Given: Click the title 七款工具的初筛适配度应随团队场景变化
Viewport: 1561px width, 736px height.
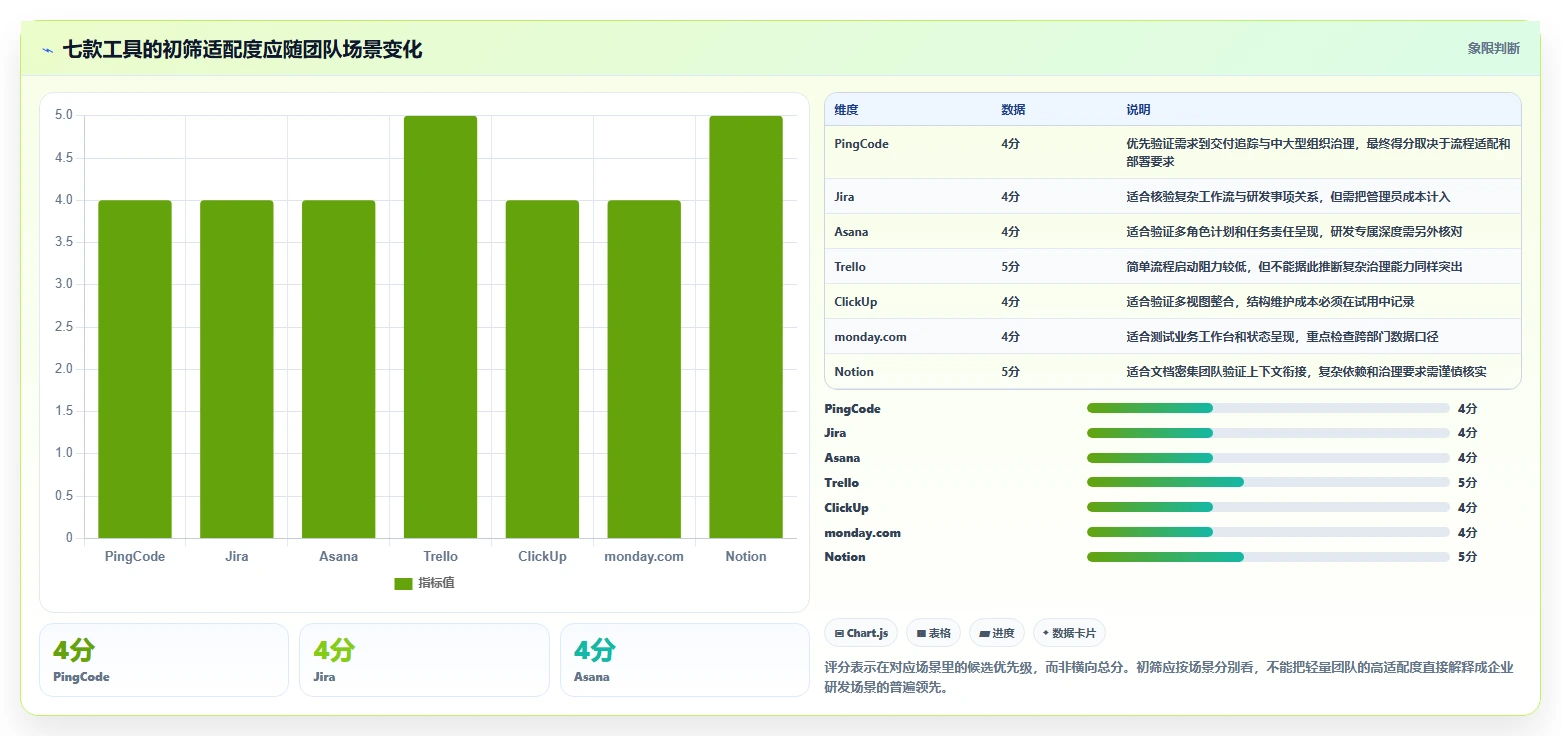Looking at the screenshot, I should tap(242, 50).
